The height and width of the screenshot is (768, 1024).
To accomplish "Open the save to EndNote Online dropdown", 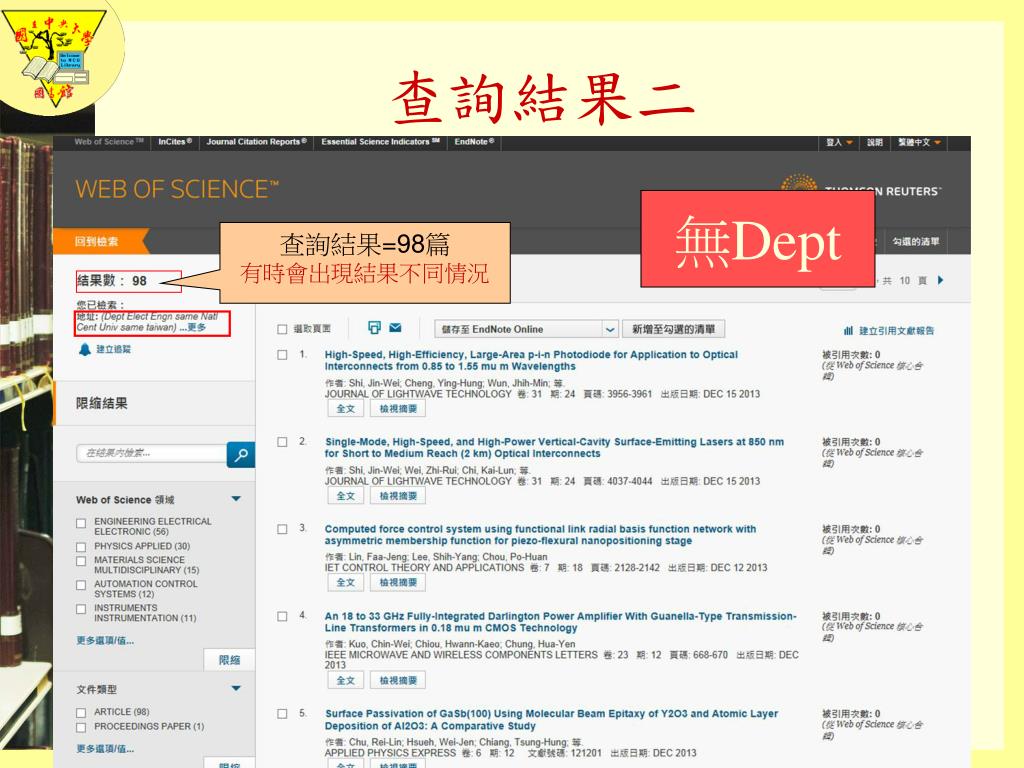I will coord(526,329).
